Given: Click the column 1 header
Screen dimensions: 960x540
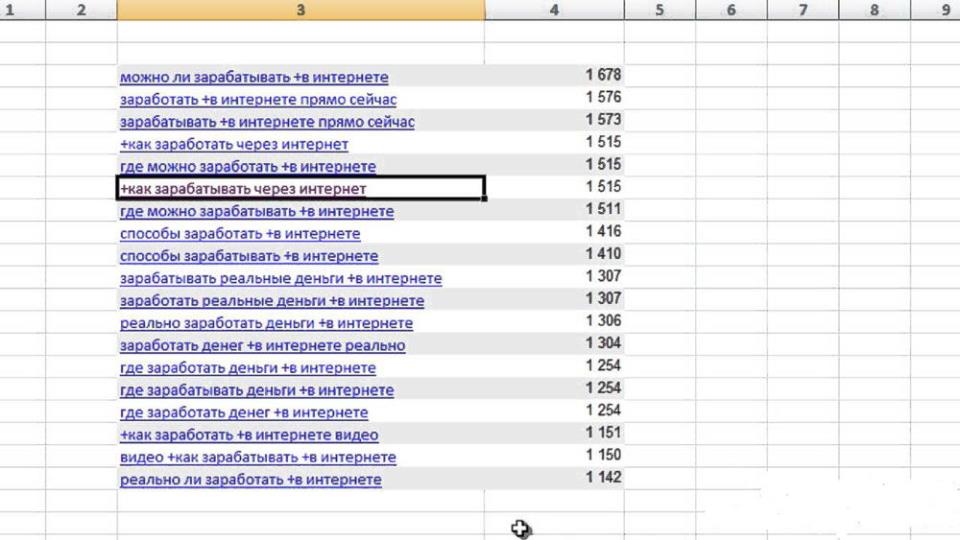Looking at the screenshot, I should 11,10.
